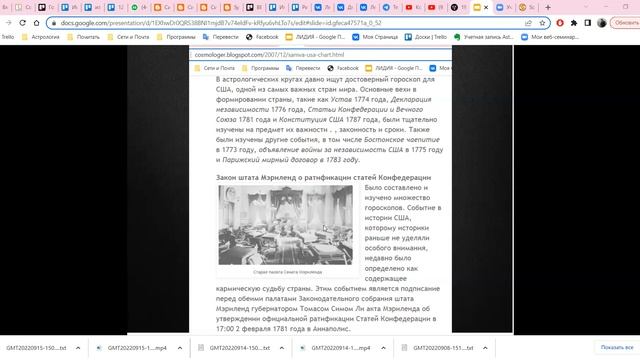Viewport: 640px width, 360px height.
Task: Expand options for GMT20220914-1....mp4 download
Action: click(383, 348)
